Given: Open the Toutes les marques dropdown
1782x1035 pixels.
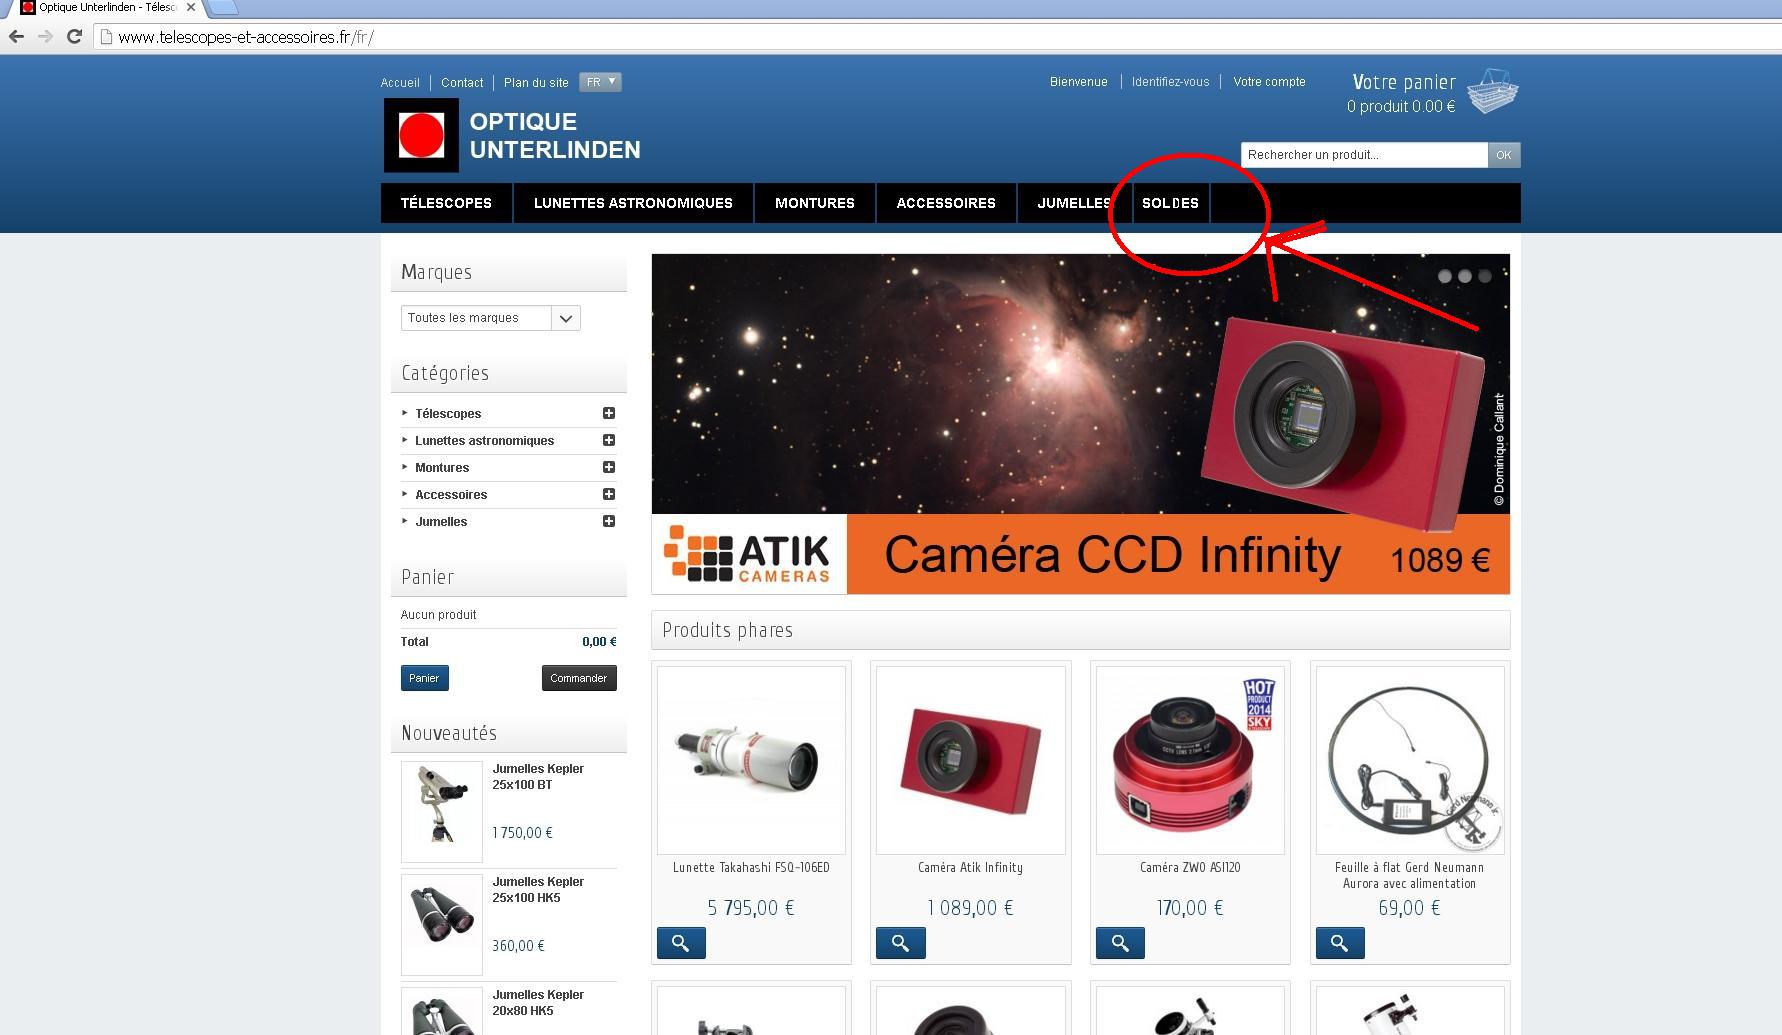Looking at the screenshot, I should (490, 318).
